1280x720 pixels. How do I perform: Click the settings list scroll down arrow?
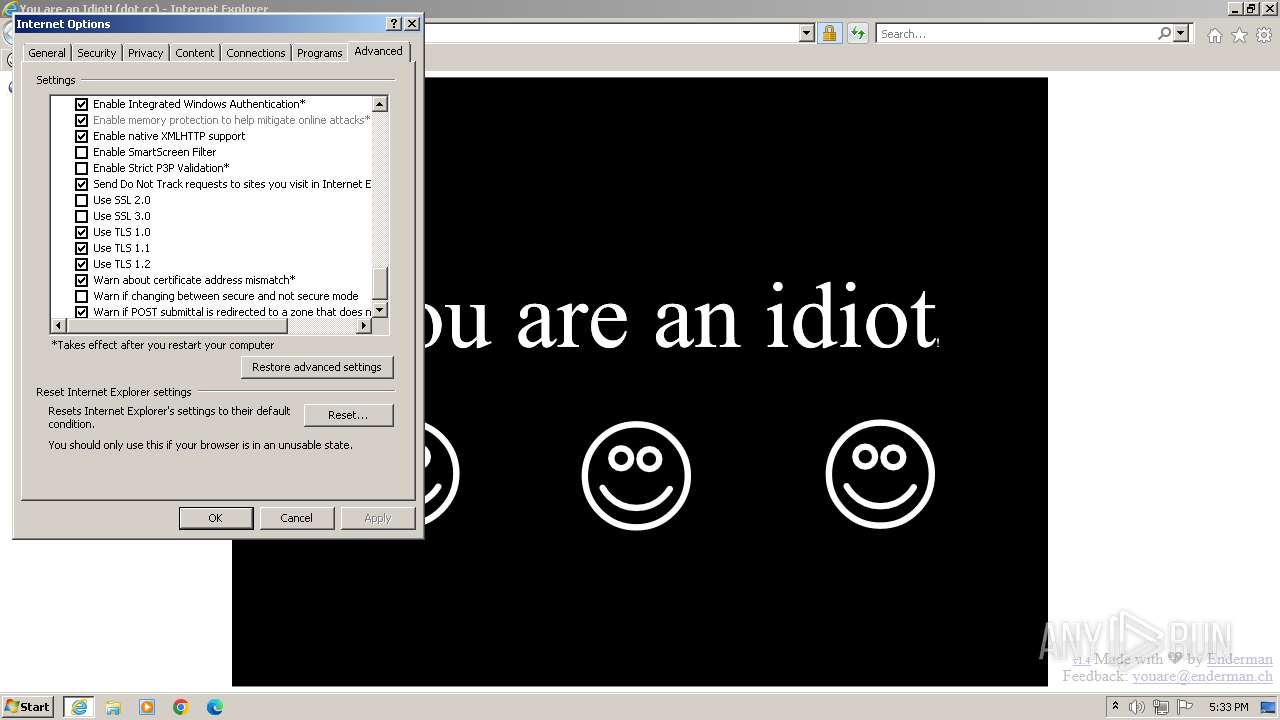point(380,311)
